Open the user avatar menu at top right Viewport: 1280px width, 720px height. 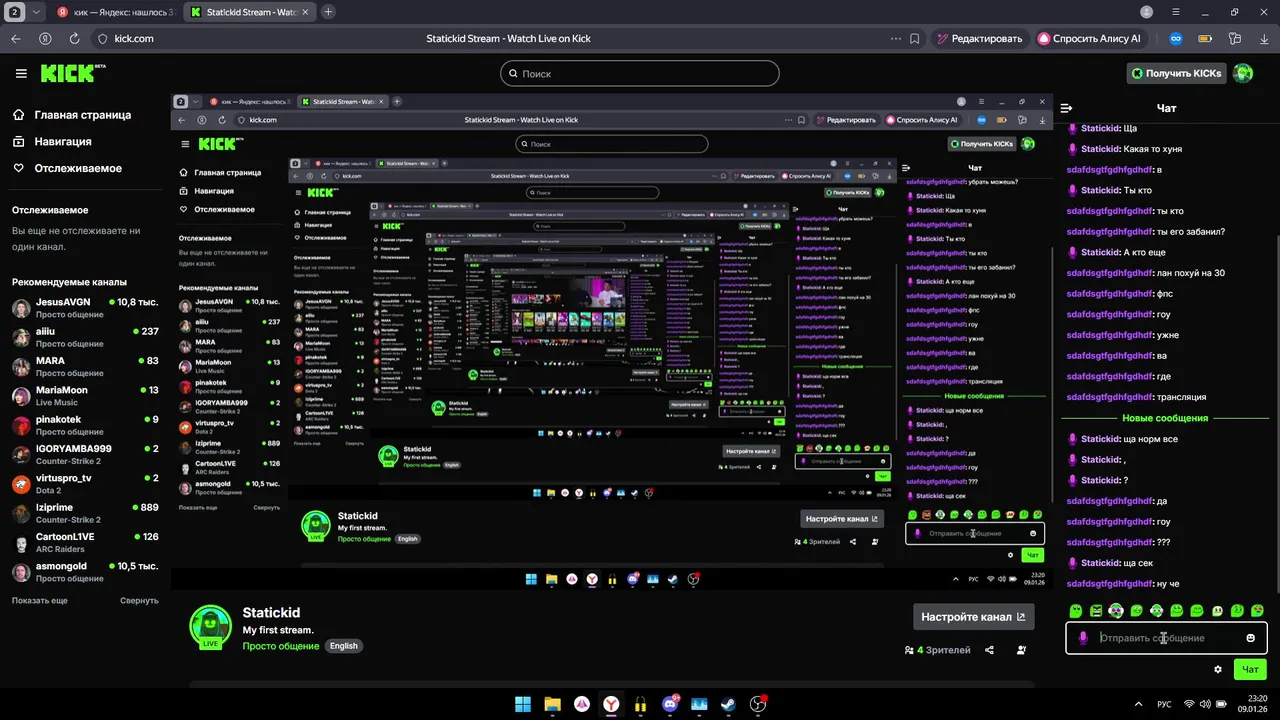click(1243, 73)
